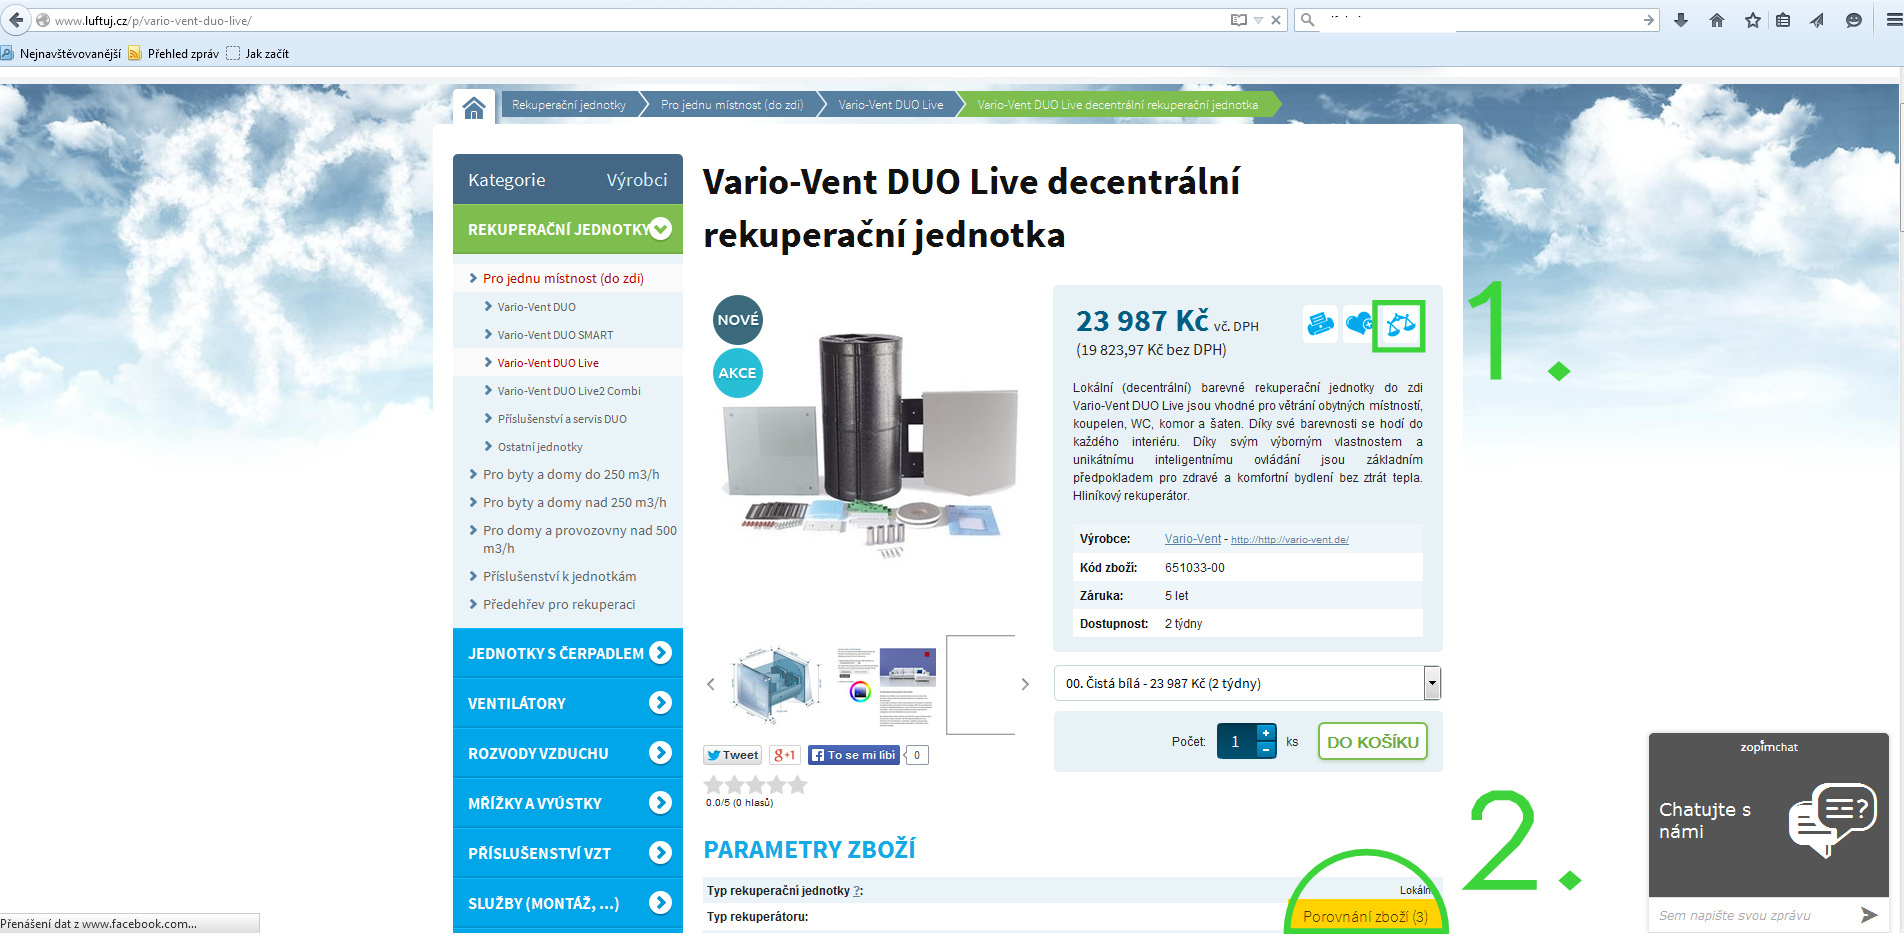Click the main product image
Screen dimensions: 1904x934
[868, 445]
